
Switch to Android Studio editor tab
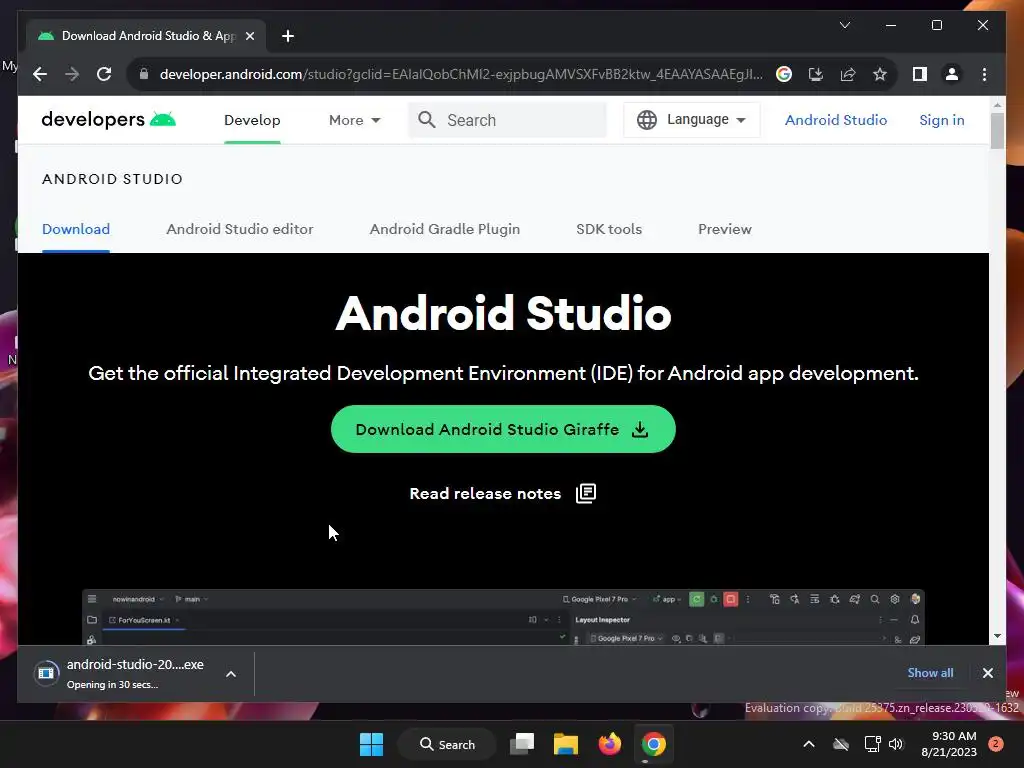point(240,229)
